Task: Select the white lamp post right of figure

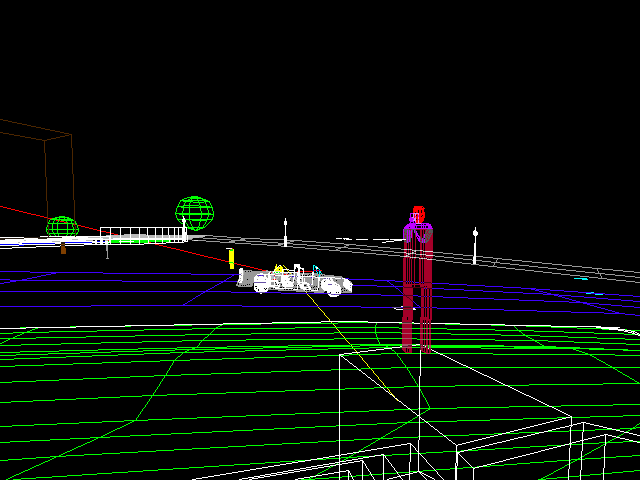Action: tap(475, 245)
